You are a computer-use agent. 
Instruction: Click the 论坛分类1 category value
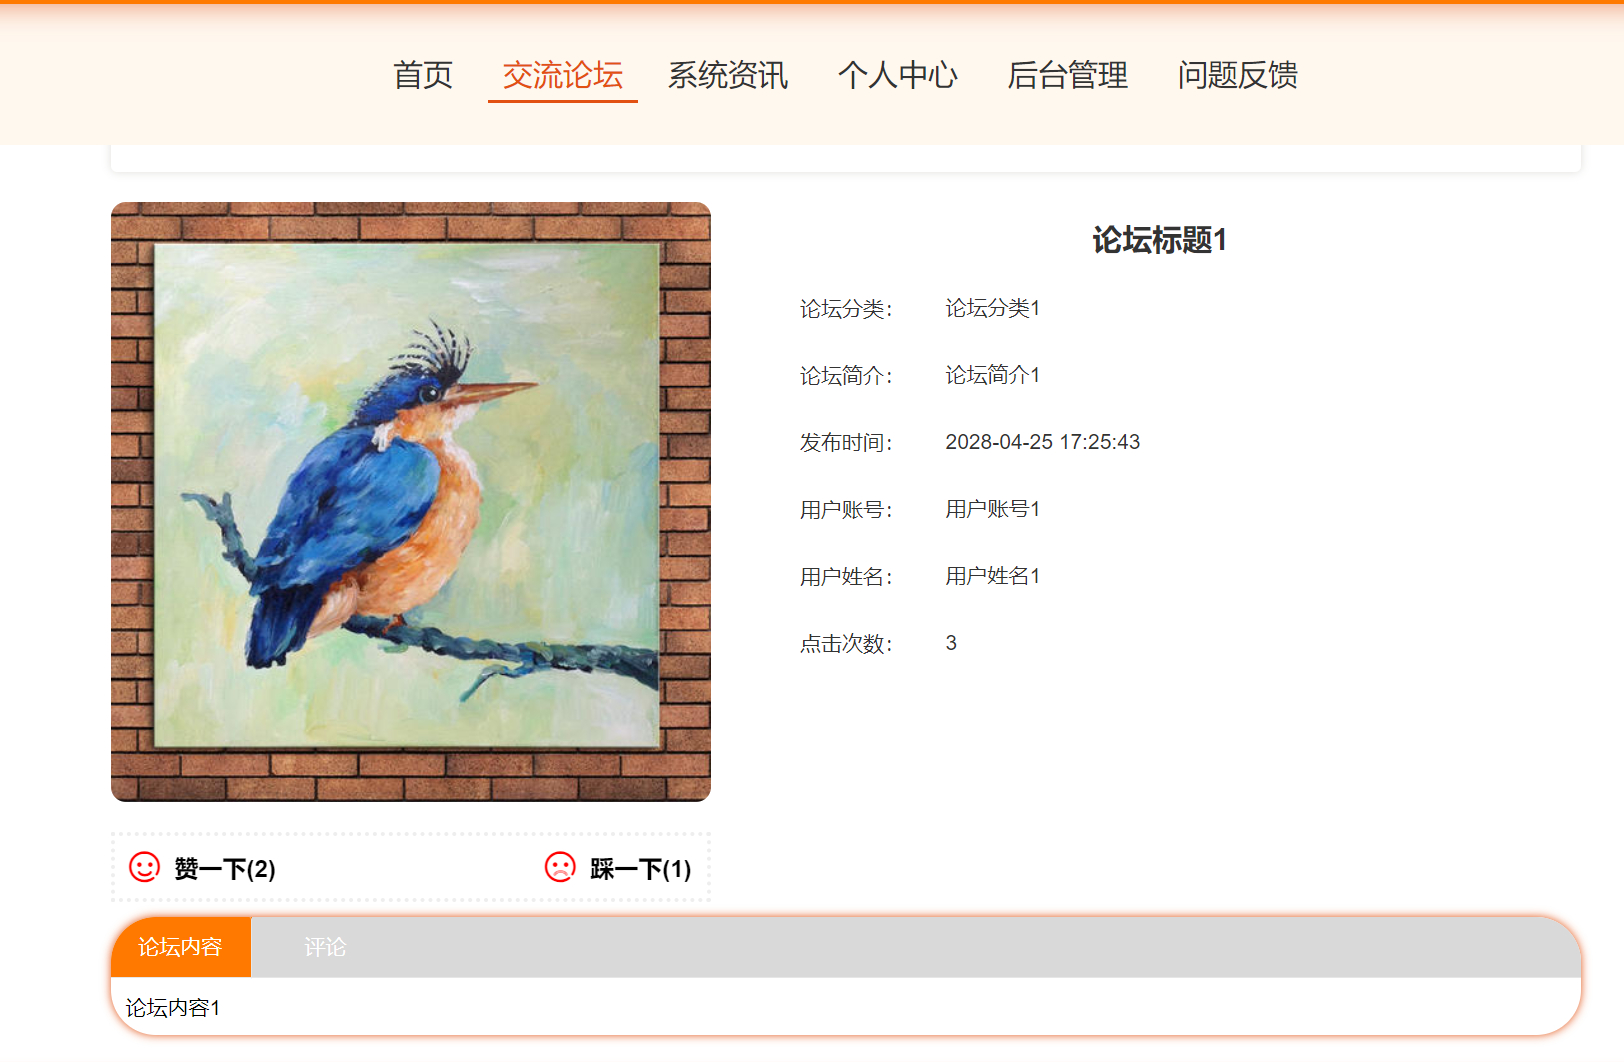pos(993,308)
